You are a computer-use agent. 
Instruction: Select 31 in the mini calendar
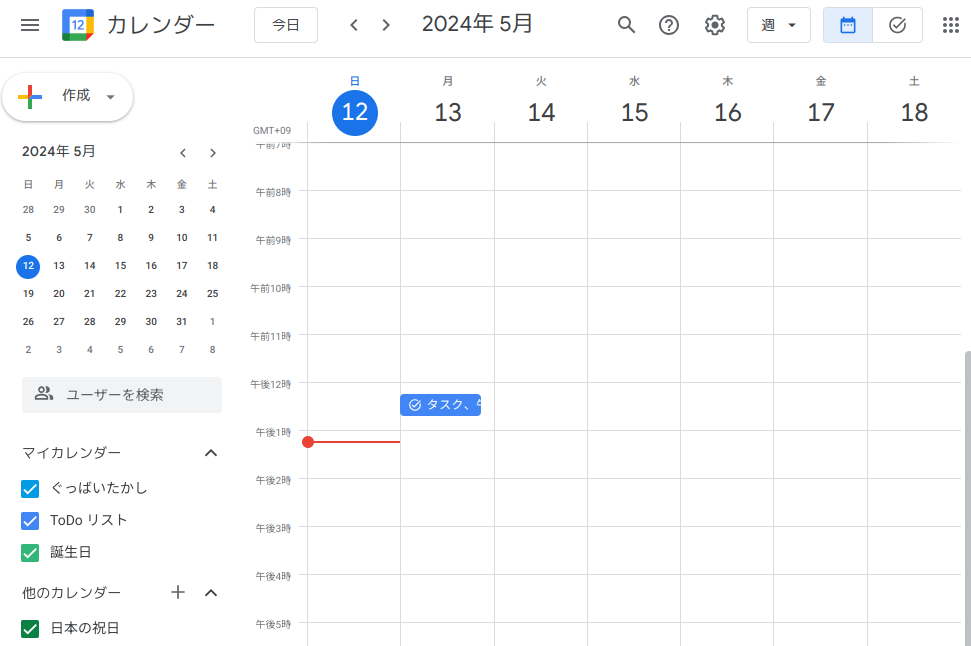(x=181, y=321)
